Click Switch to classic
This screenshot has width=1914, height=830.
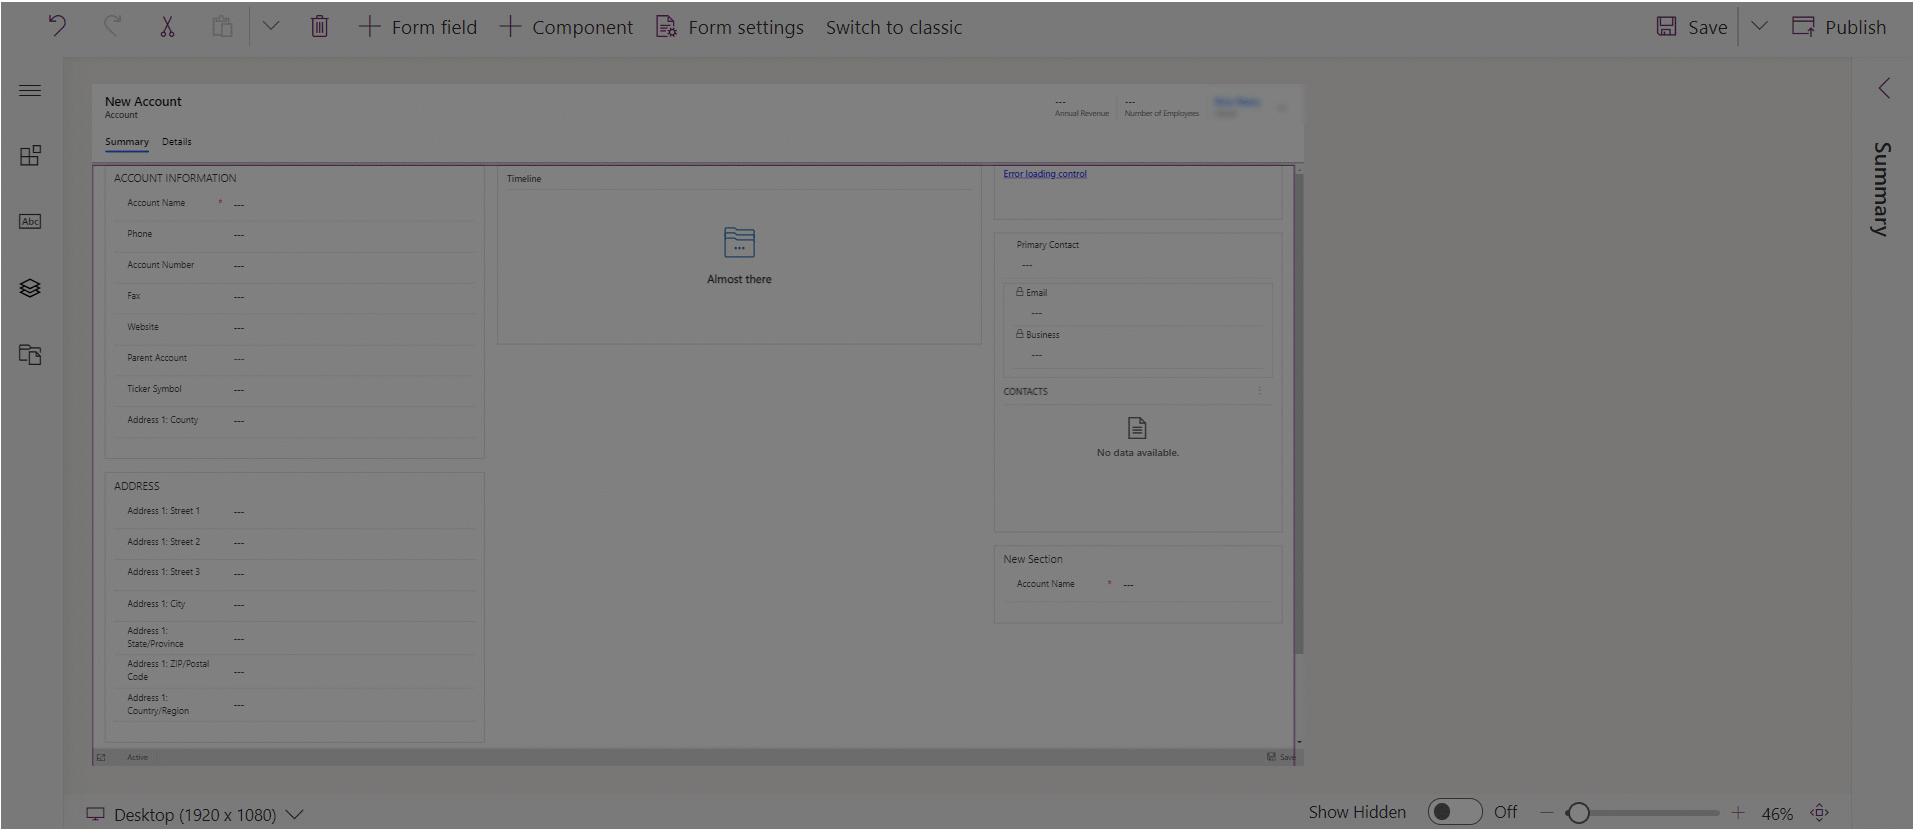pyautogui.click(x=894, y=27)
